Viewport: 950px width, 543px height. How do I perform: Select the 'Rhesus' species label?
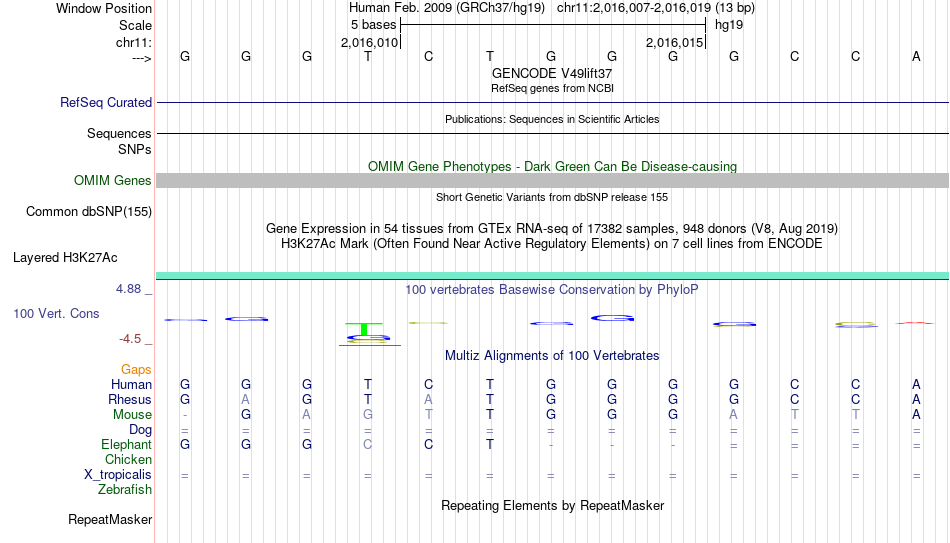pos(130,399)
